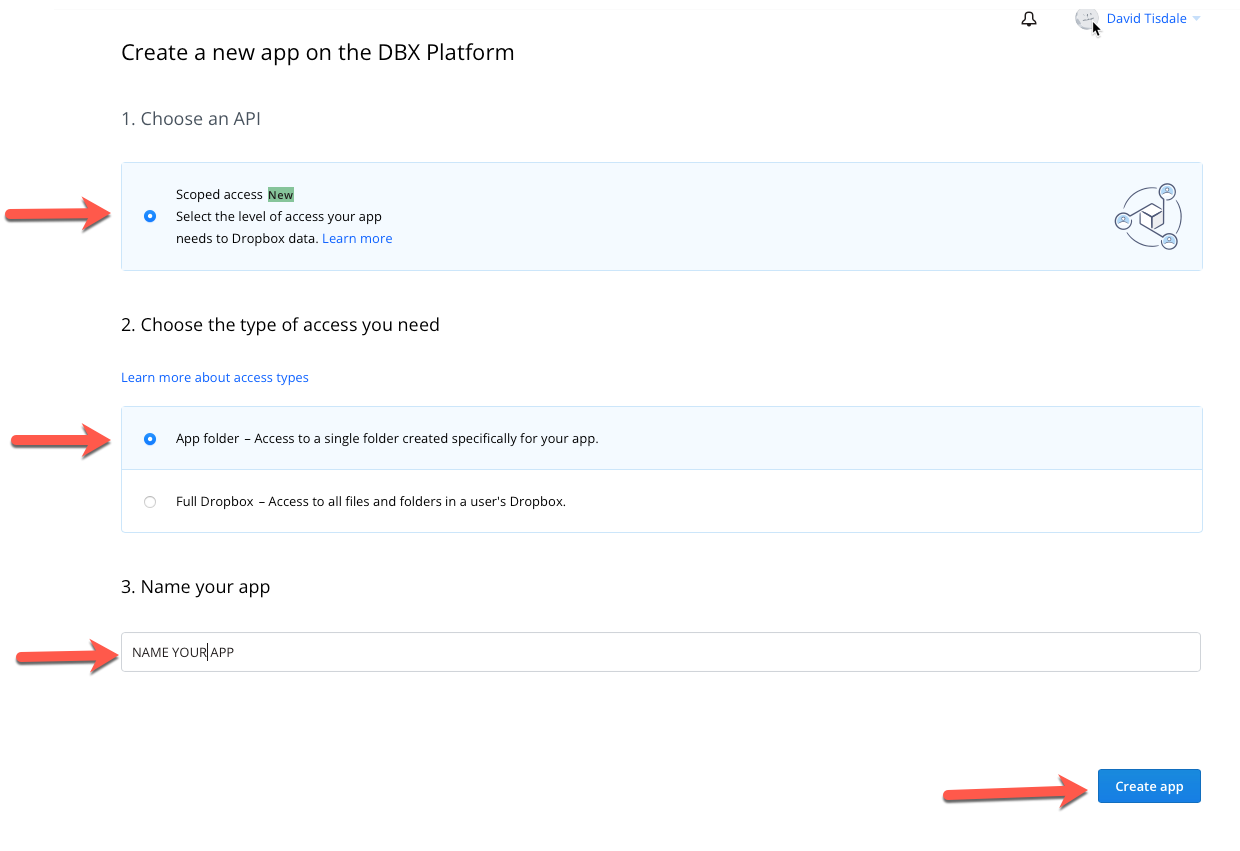Screen dimensions: 1240x851
Task: Click the green New badge
Action: [281, 195]
